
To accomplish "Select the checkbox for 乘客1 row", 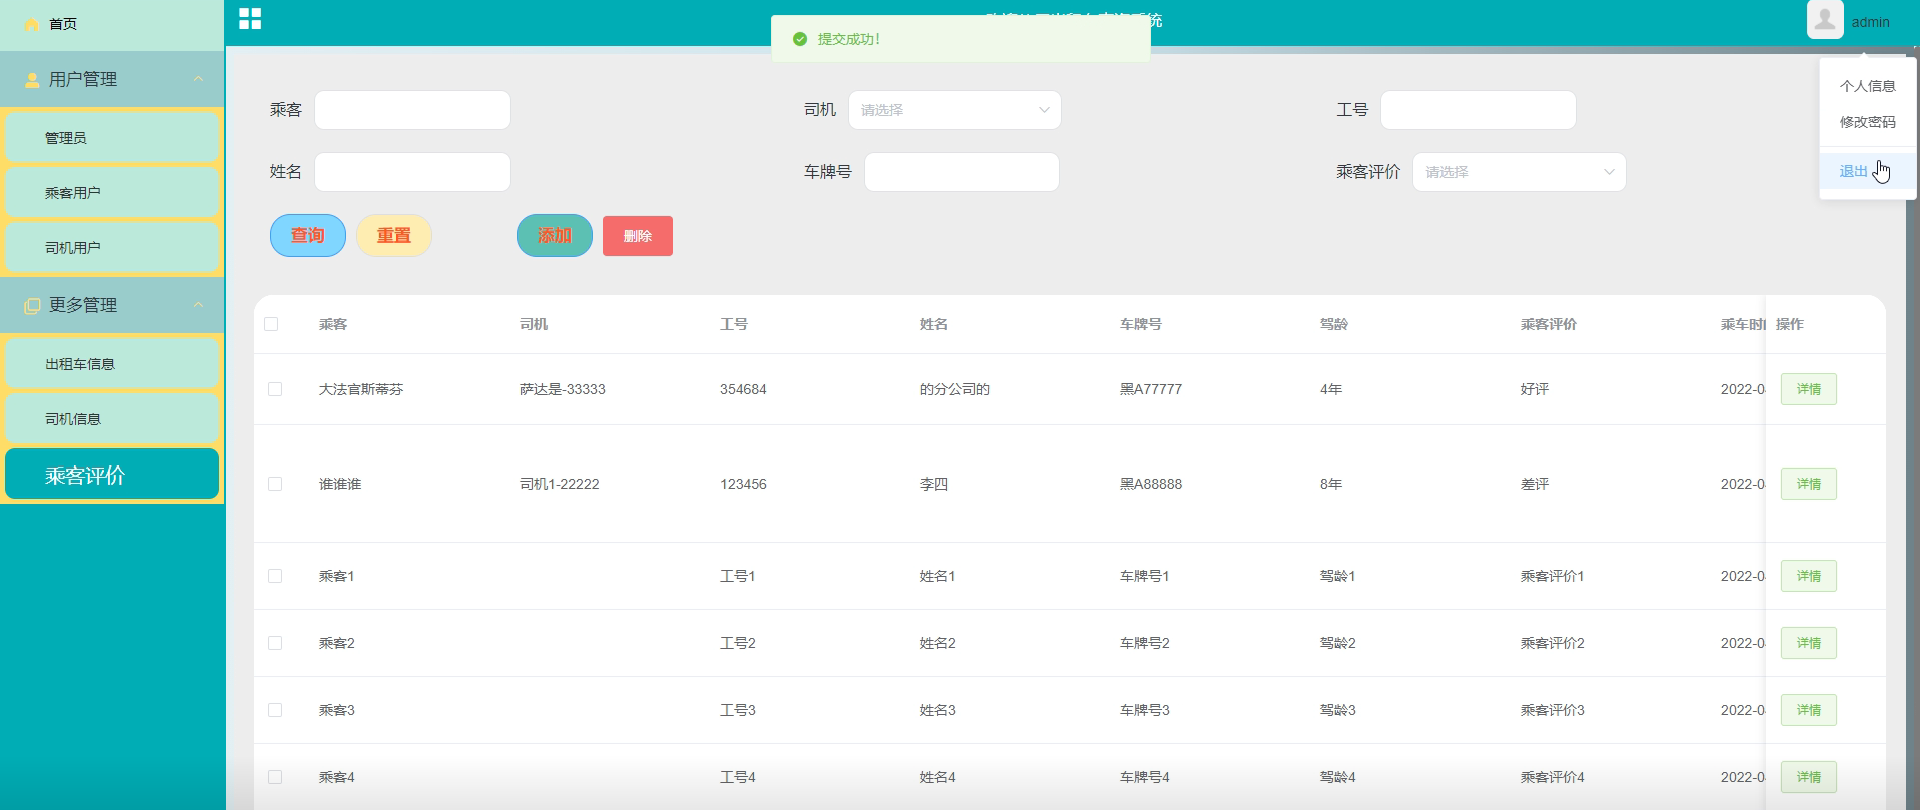I will [275, 576].
